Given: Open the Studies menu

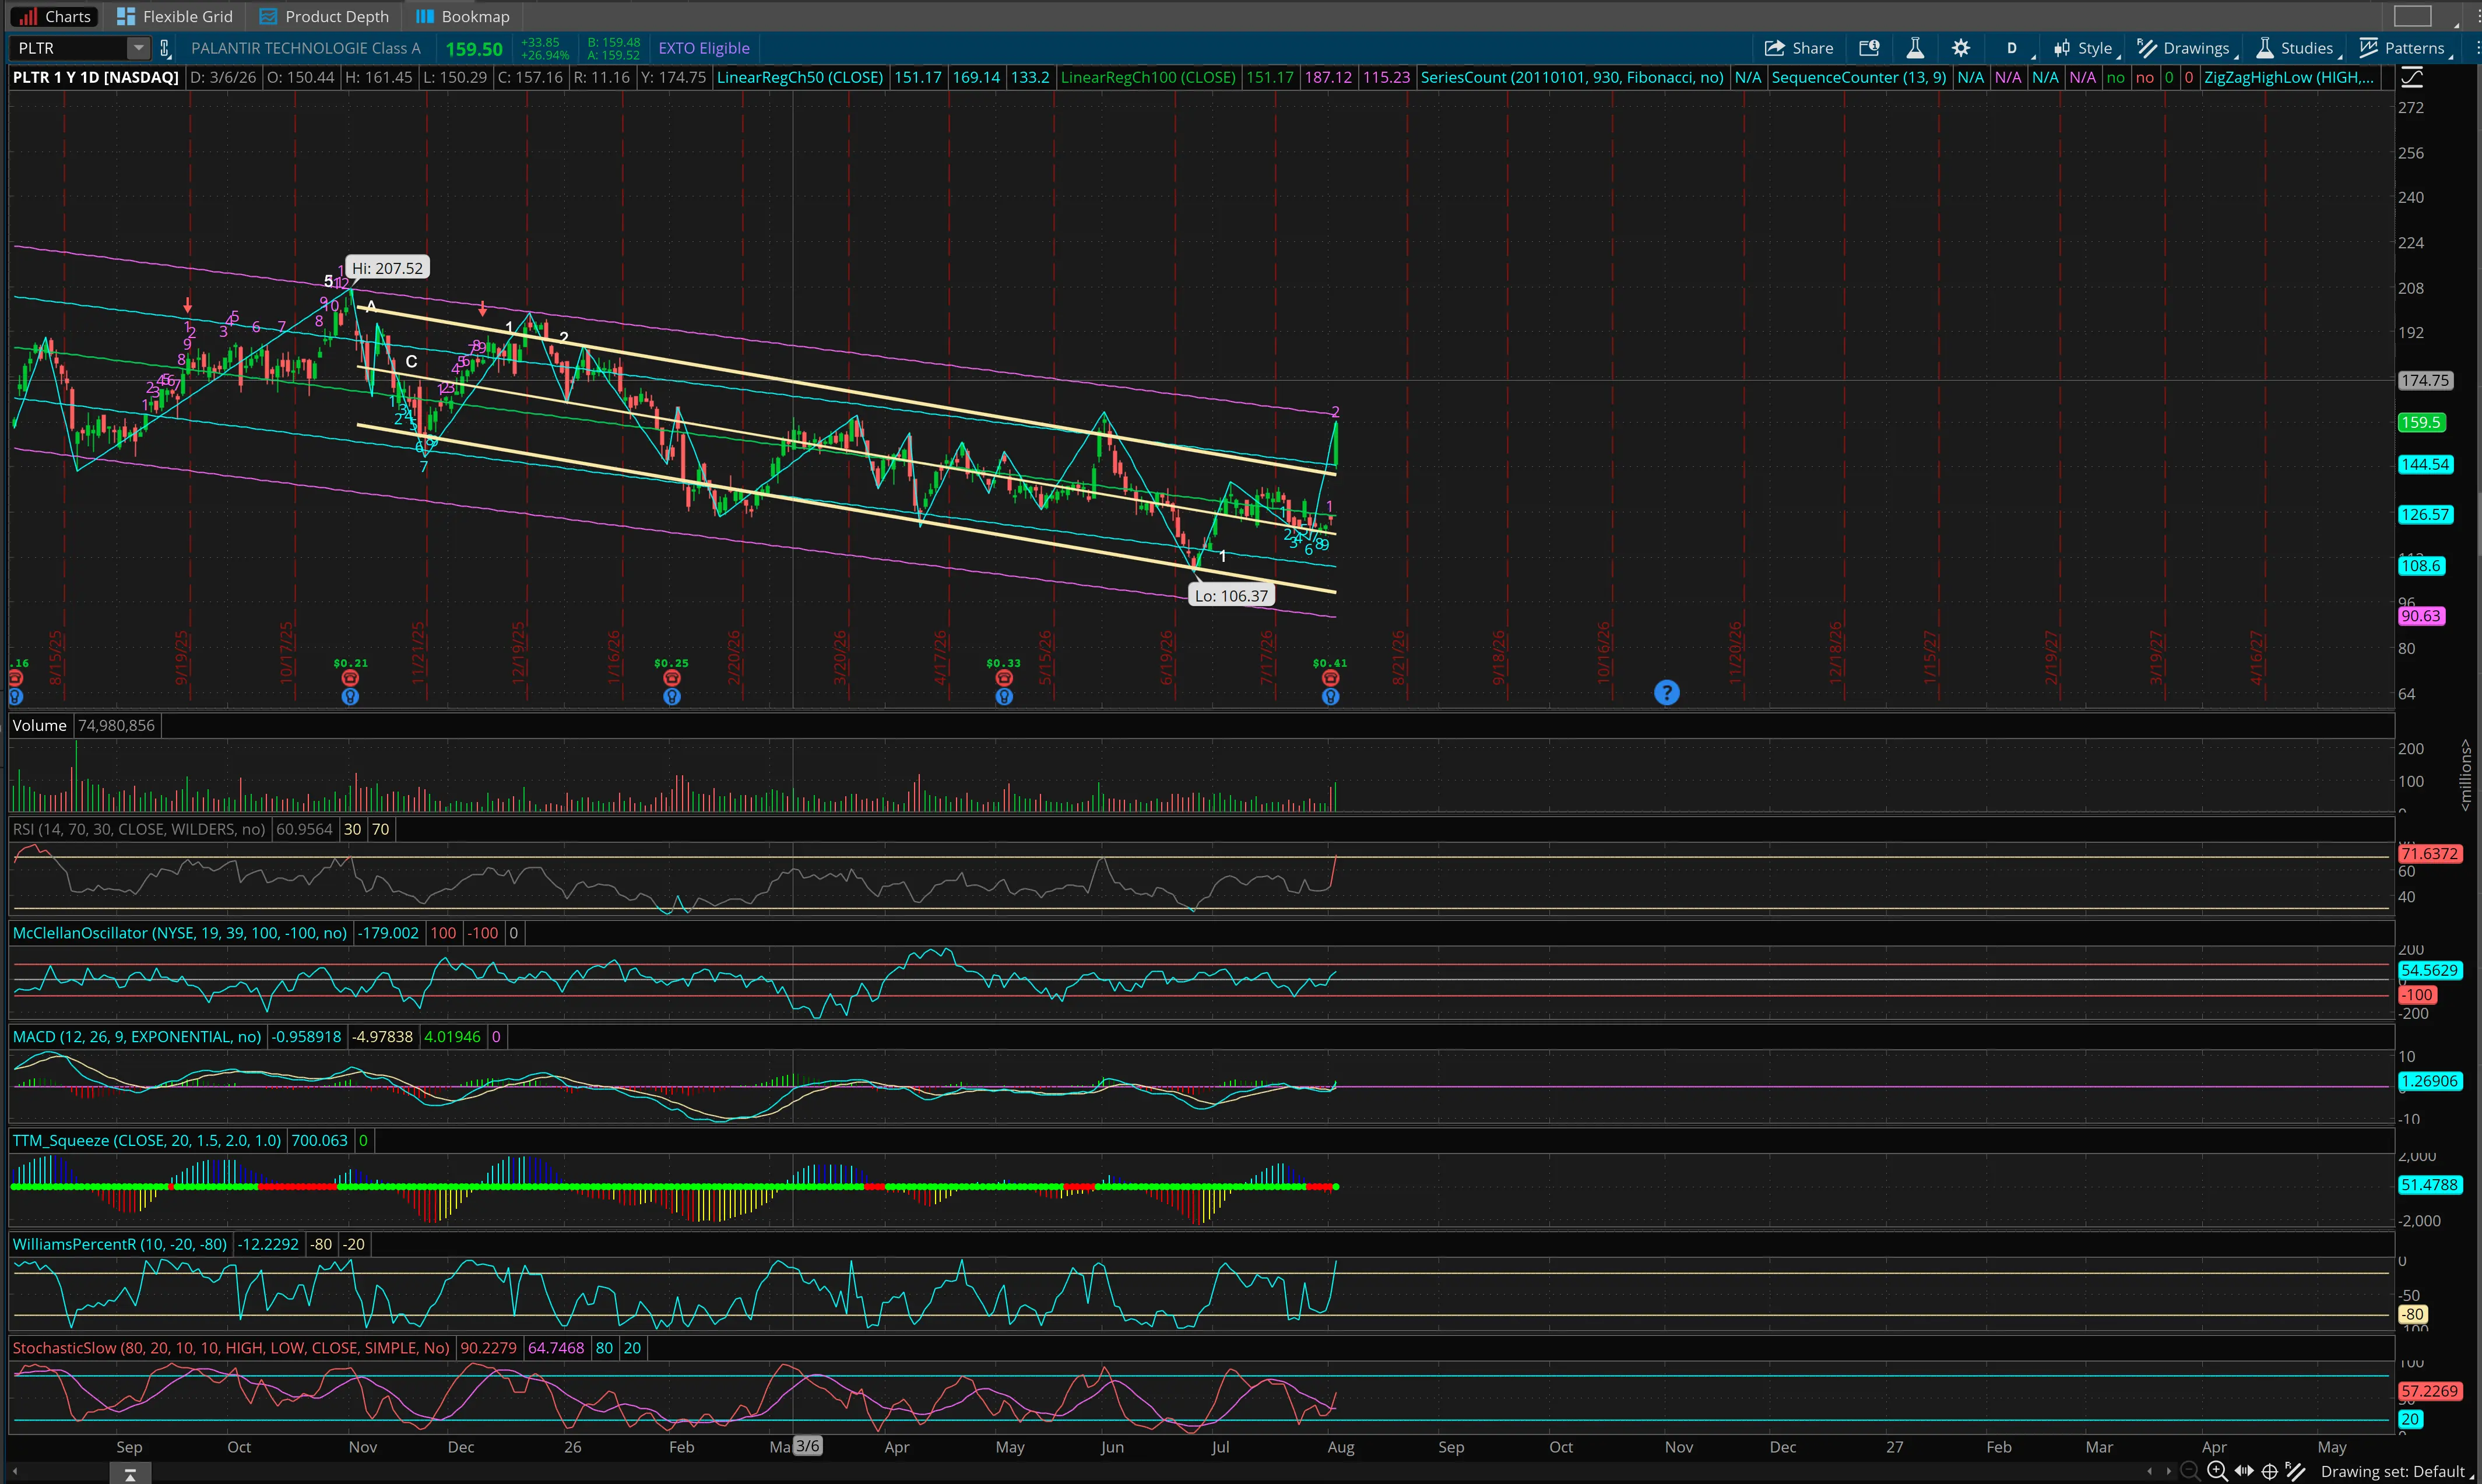Looking at the screenshot, I should [x=2297, y=48].
